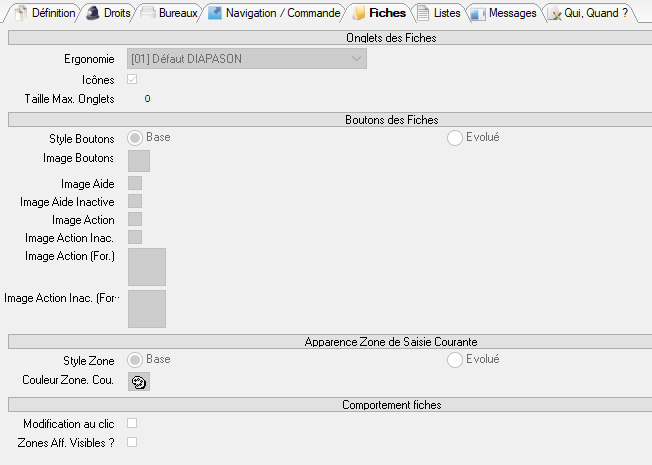Enable Modification au clic checkbox
The width and height of the screenshot is (652, 465).
coord(132,424)
